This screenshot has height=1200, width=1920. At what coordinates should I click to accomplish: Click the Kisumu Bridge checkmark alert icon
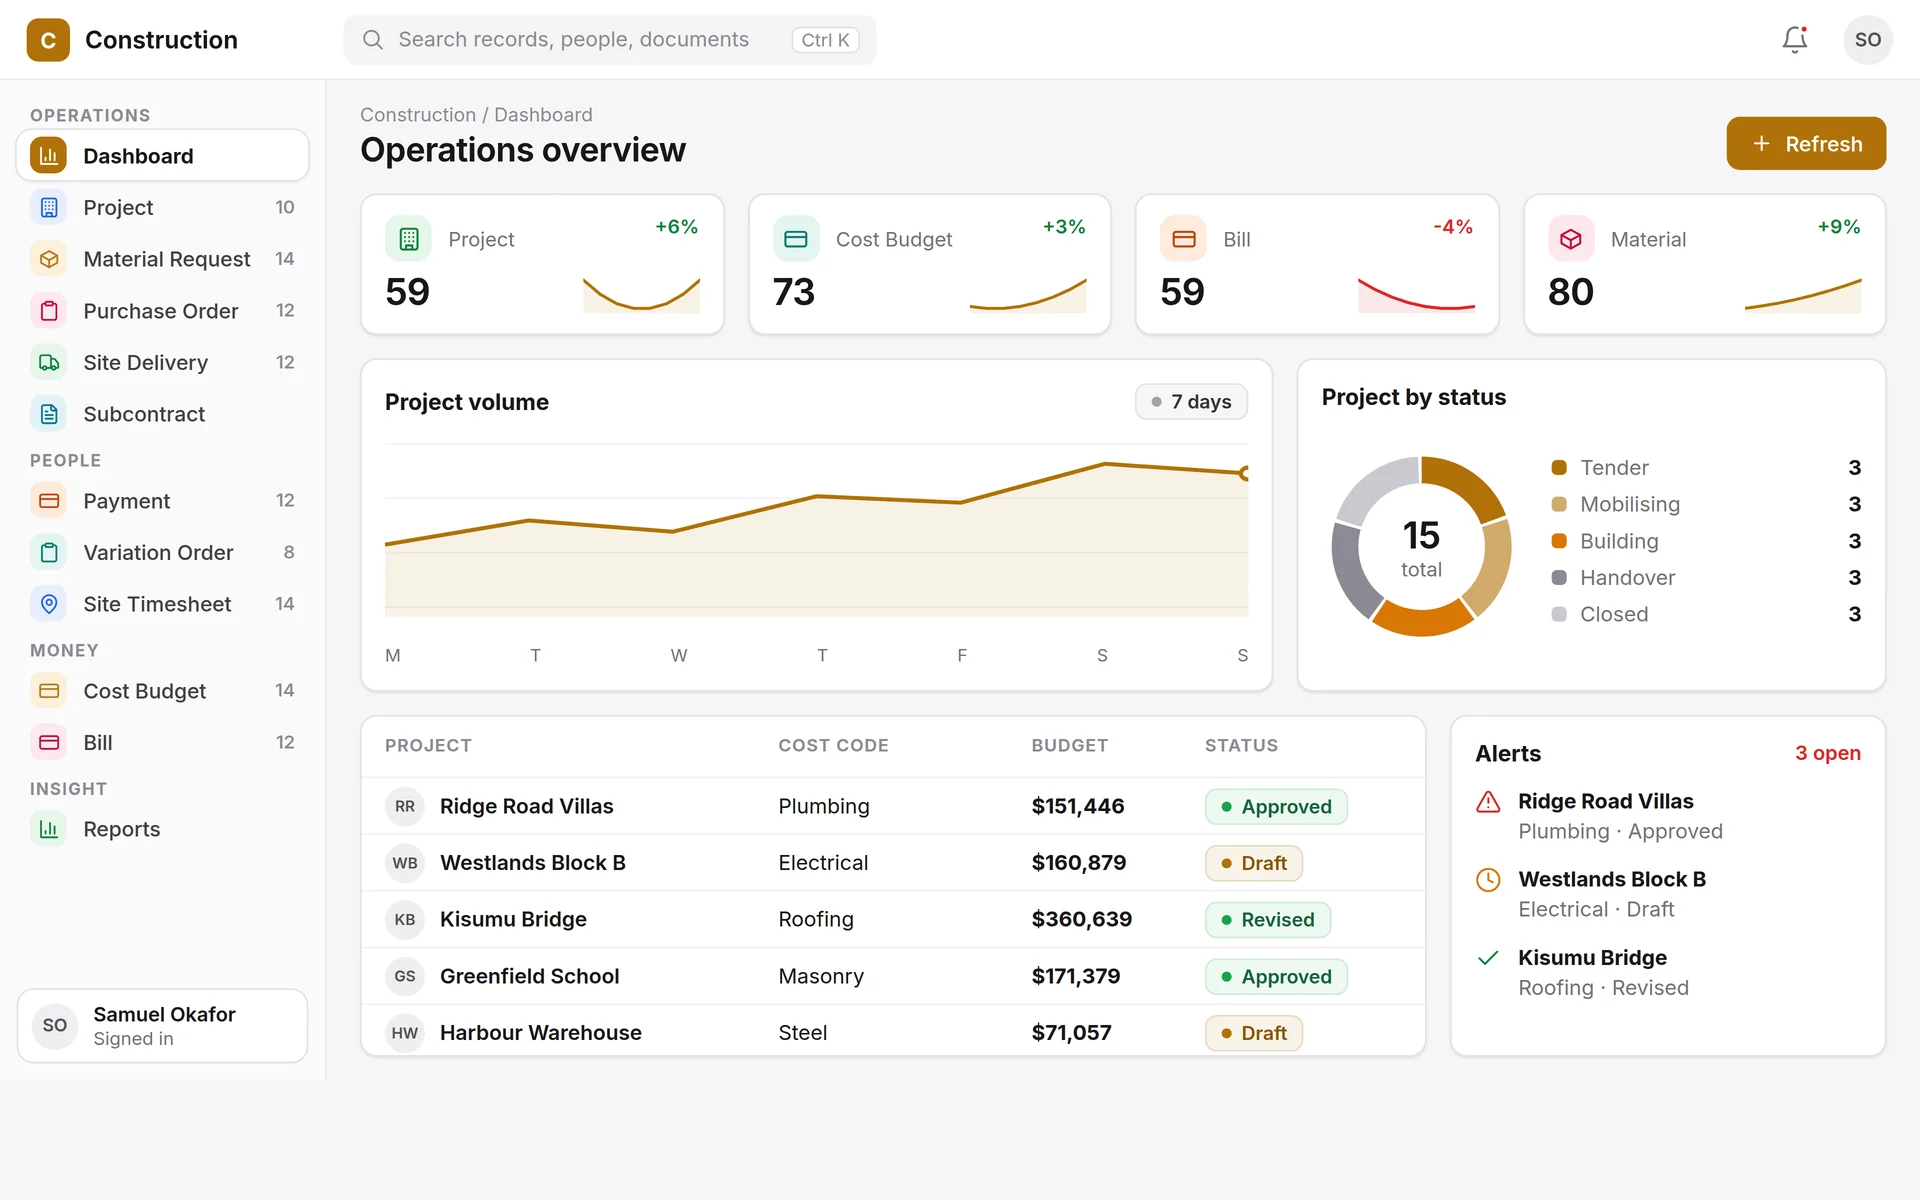coord(1488,958)
